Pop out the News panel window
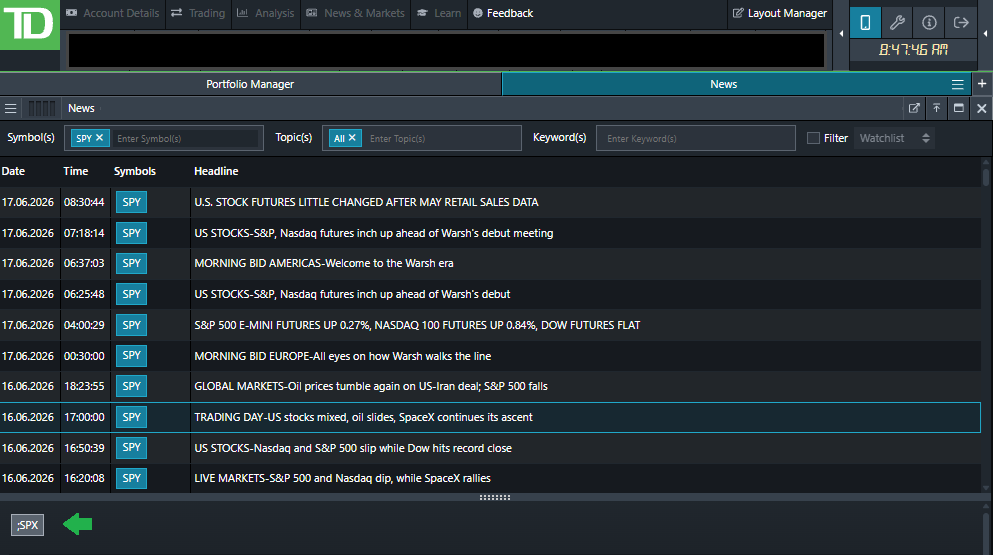 pyautogui.click(x=914, y=108)
